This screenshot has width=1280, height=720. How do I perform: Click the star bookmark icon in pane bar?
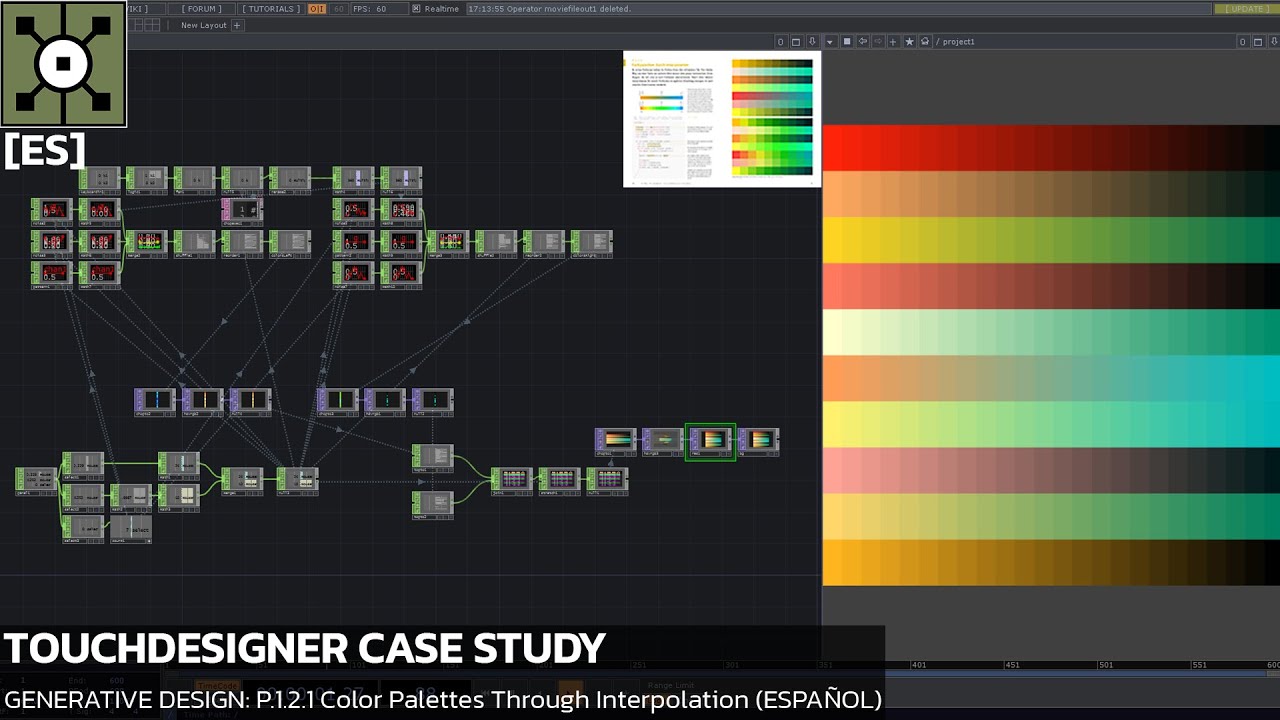[x=909, y=41]
